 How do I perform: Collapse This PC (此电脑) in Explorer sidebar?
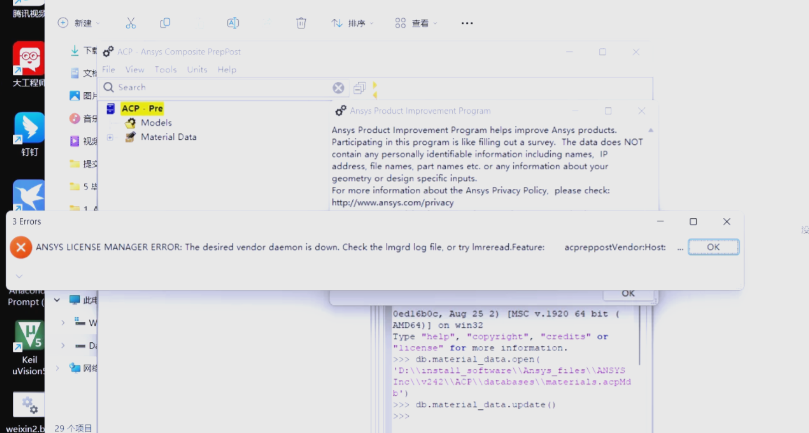57,300
